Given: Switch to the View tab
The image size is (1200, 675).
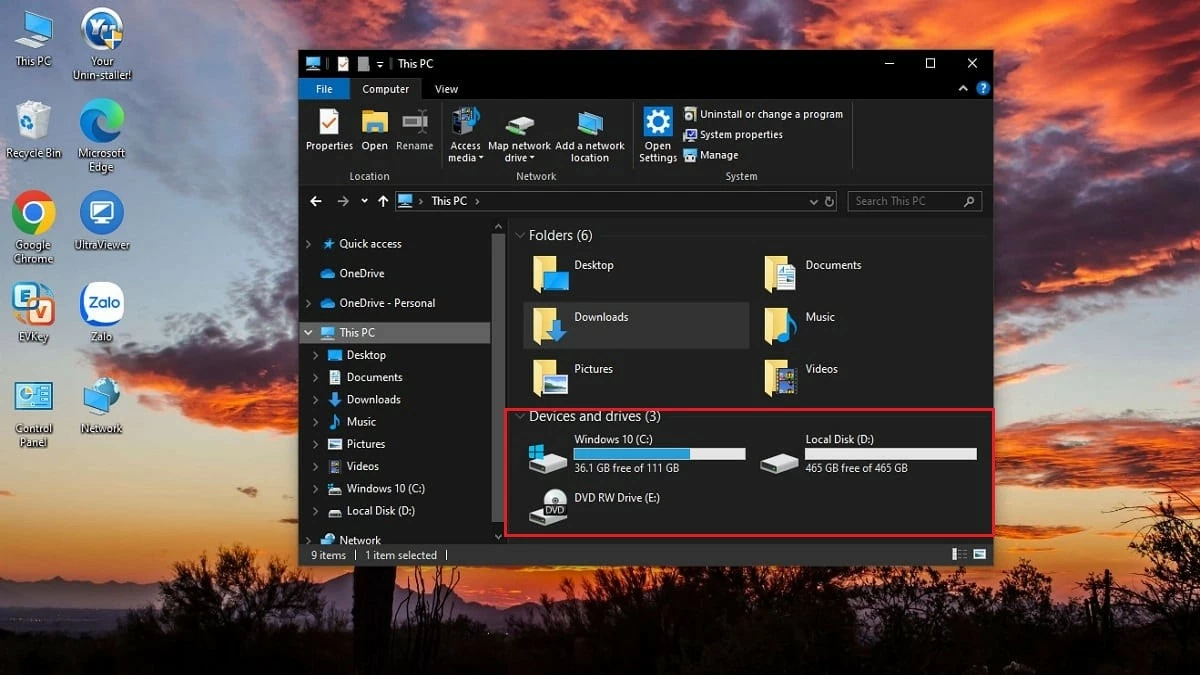Looking at the screenshot, I should click(x=446, y=89).
